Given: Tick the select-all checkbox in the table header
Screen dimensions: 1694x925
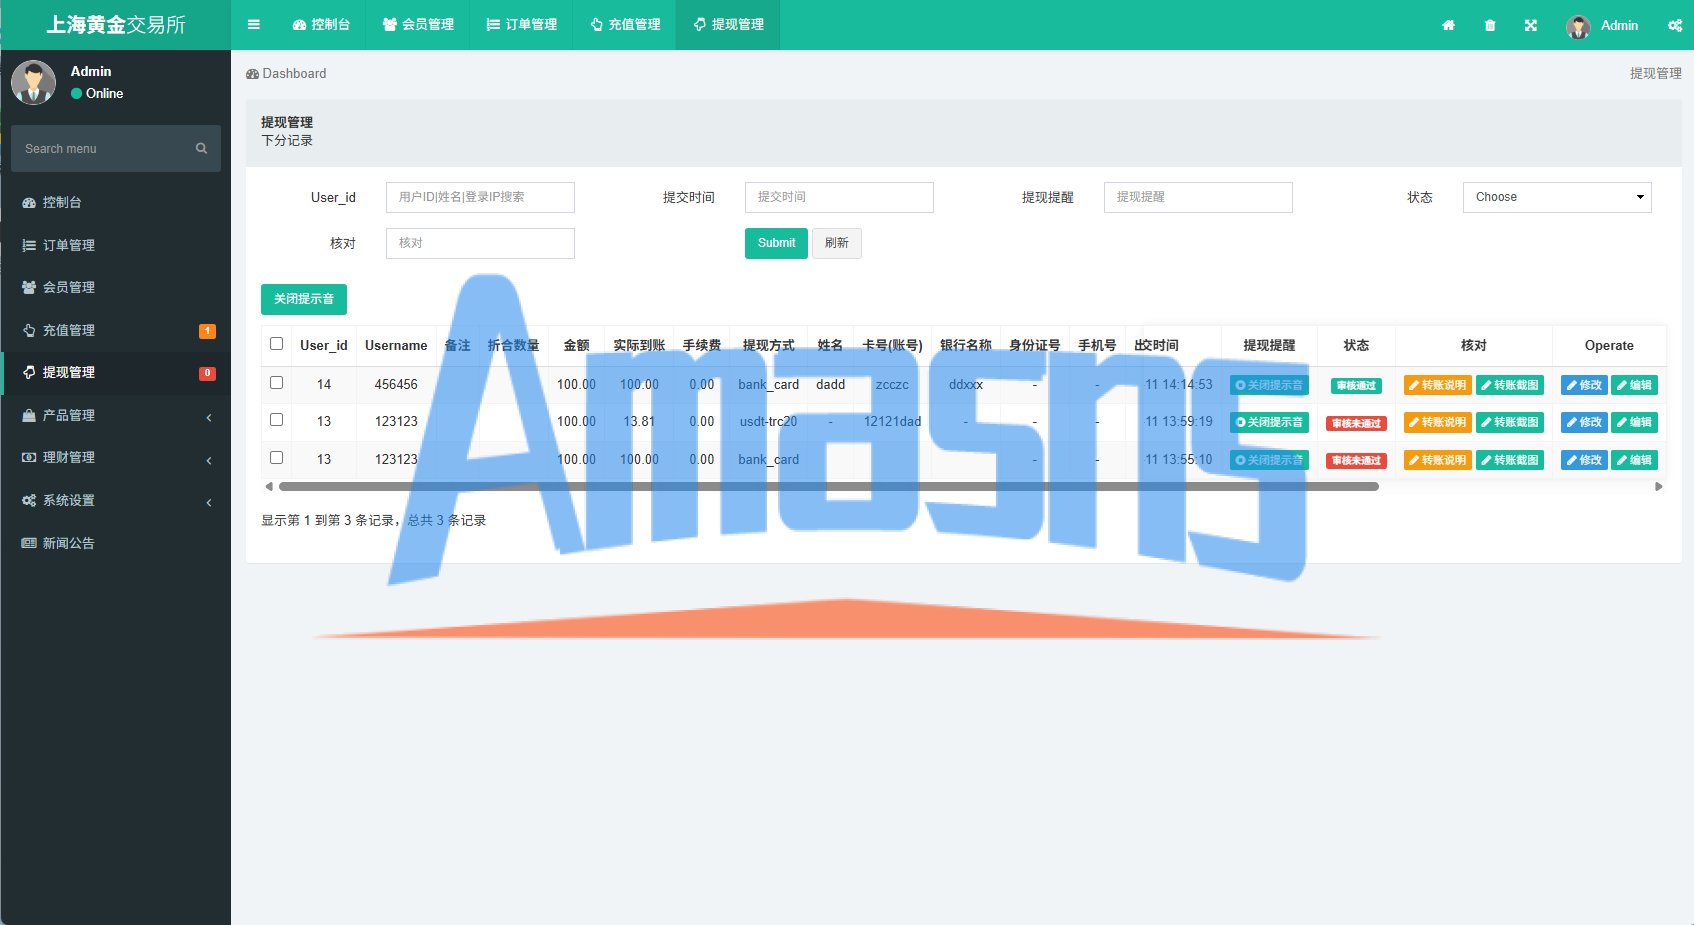Looking at the screenshot, I should click(x=277, y=344).
